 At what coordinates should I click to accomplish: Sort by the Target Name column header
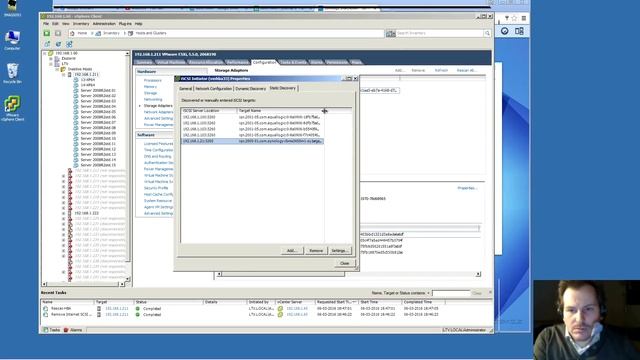coord(280,111)
